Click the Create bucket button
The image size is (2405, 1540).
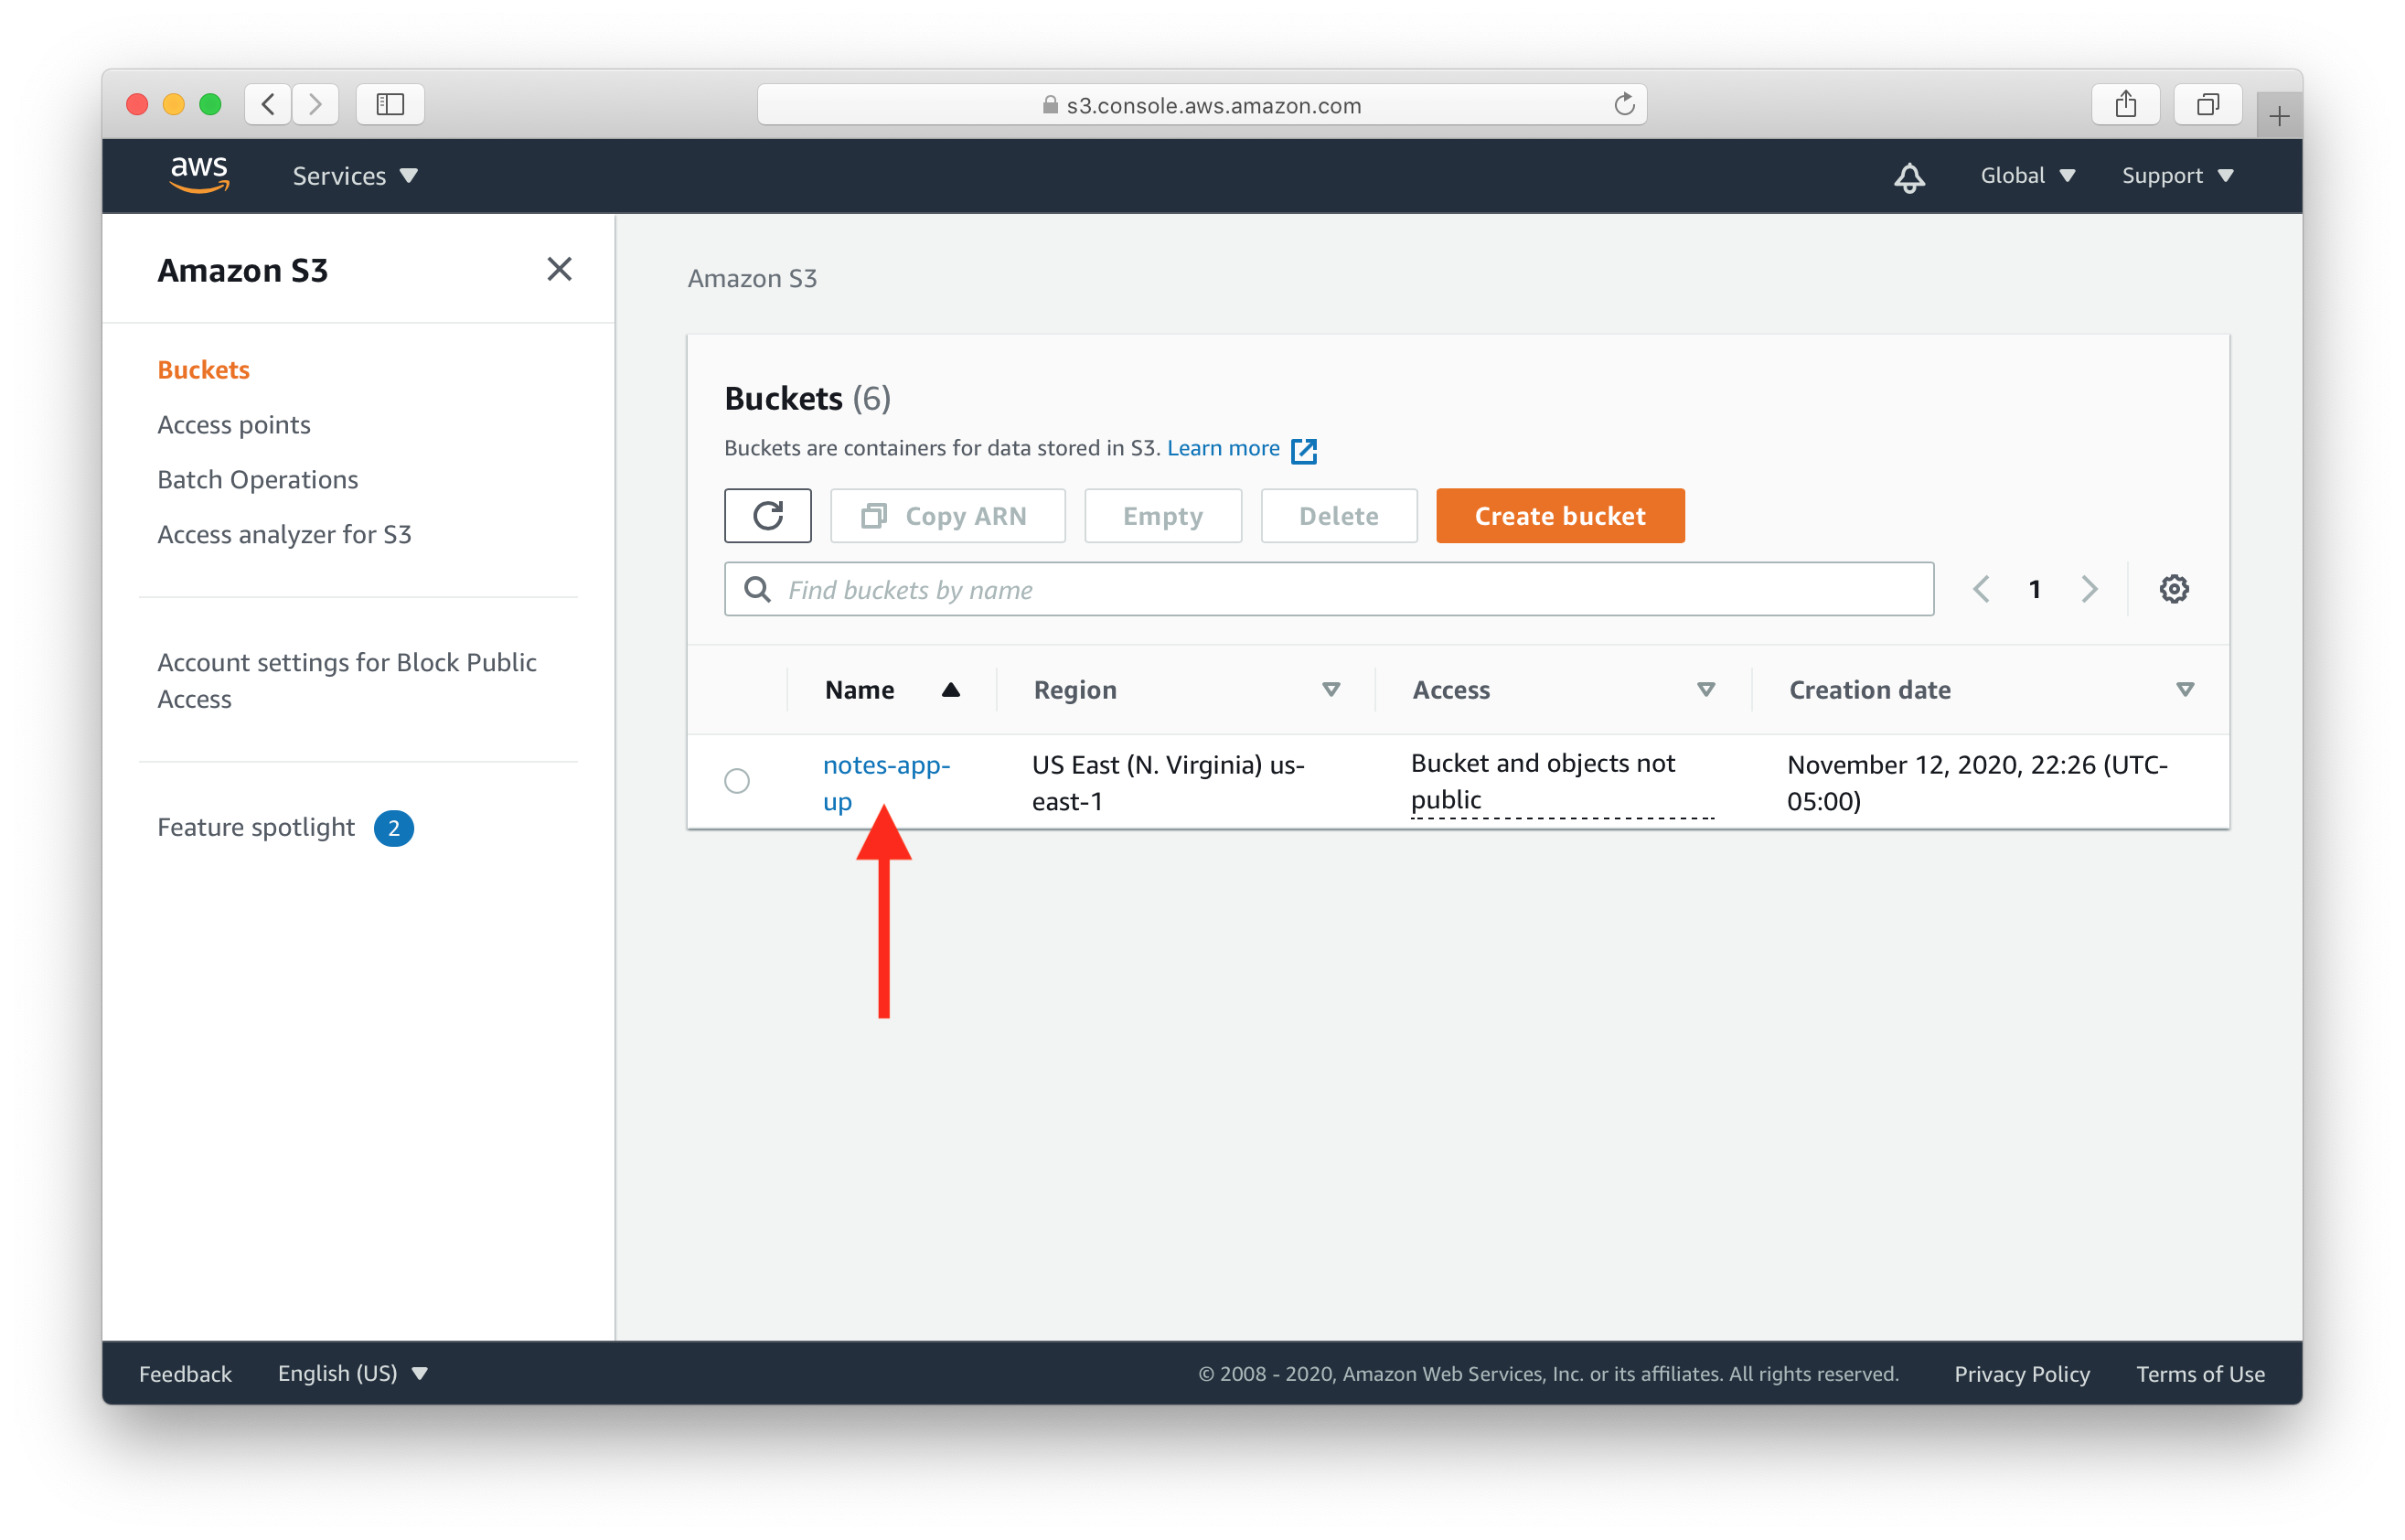tap(1558, 516)
